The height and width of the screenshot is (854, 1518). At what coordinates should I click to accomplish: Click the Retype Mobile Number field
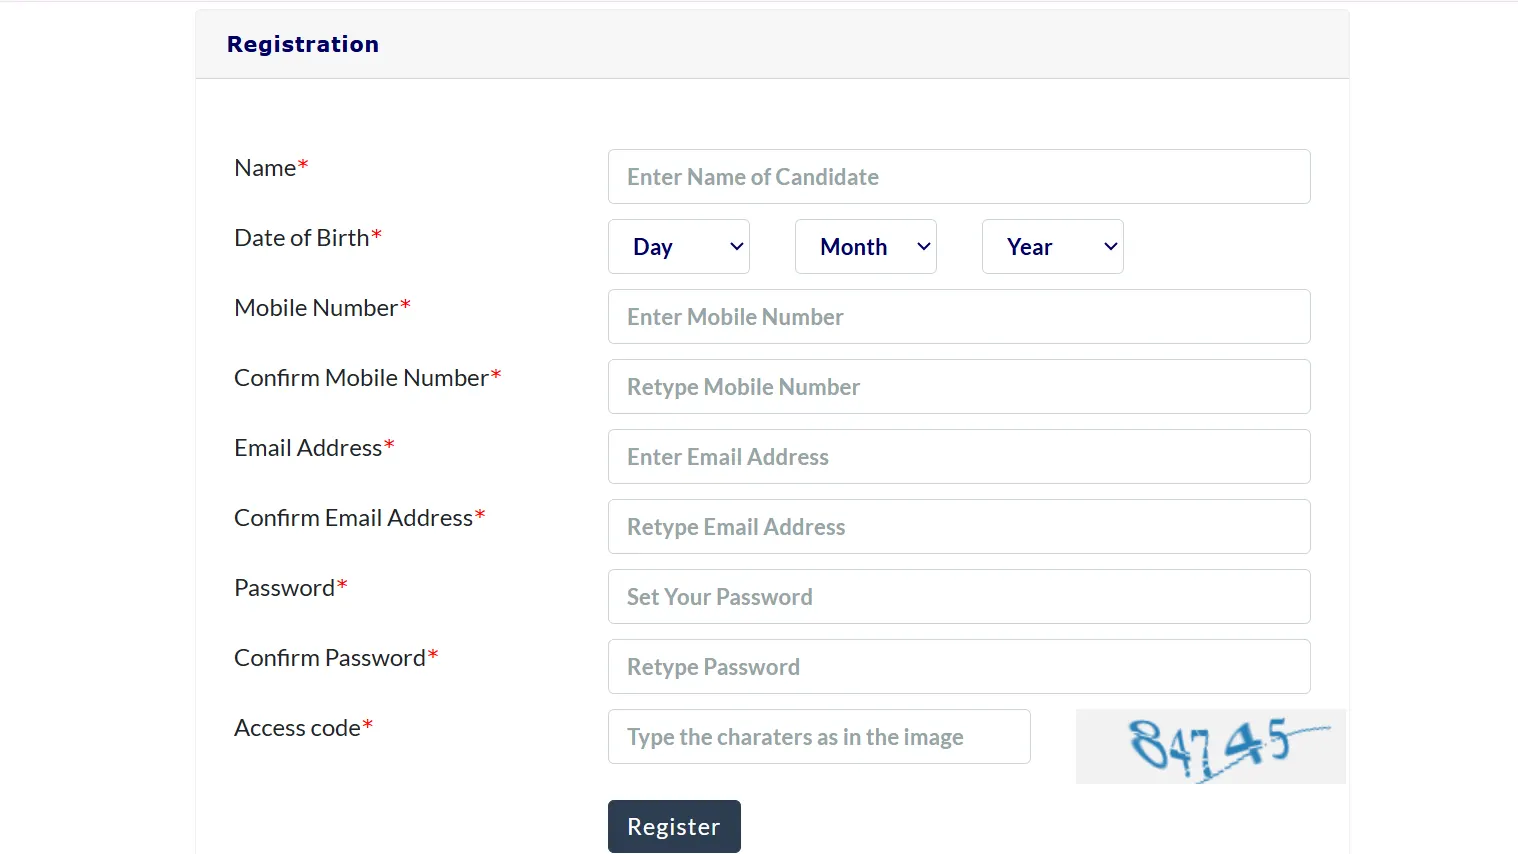coord(958,386)
